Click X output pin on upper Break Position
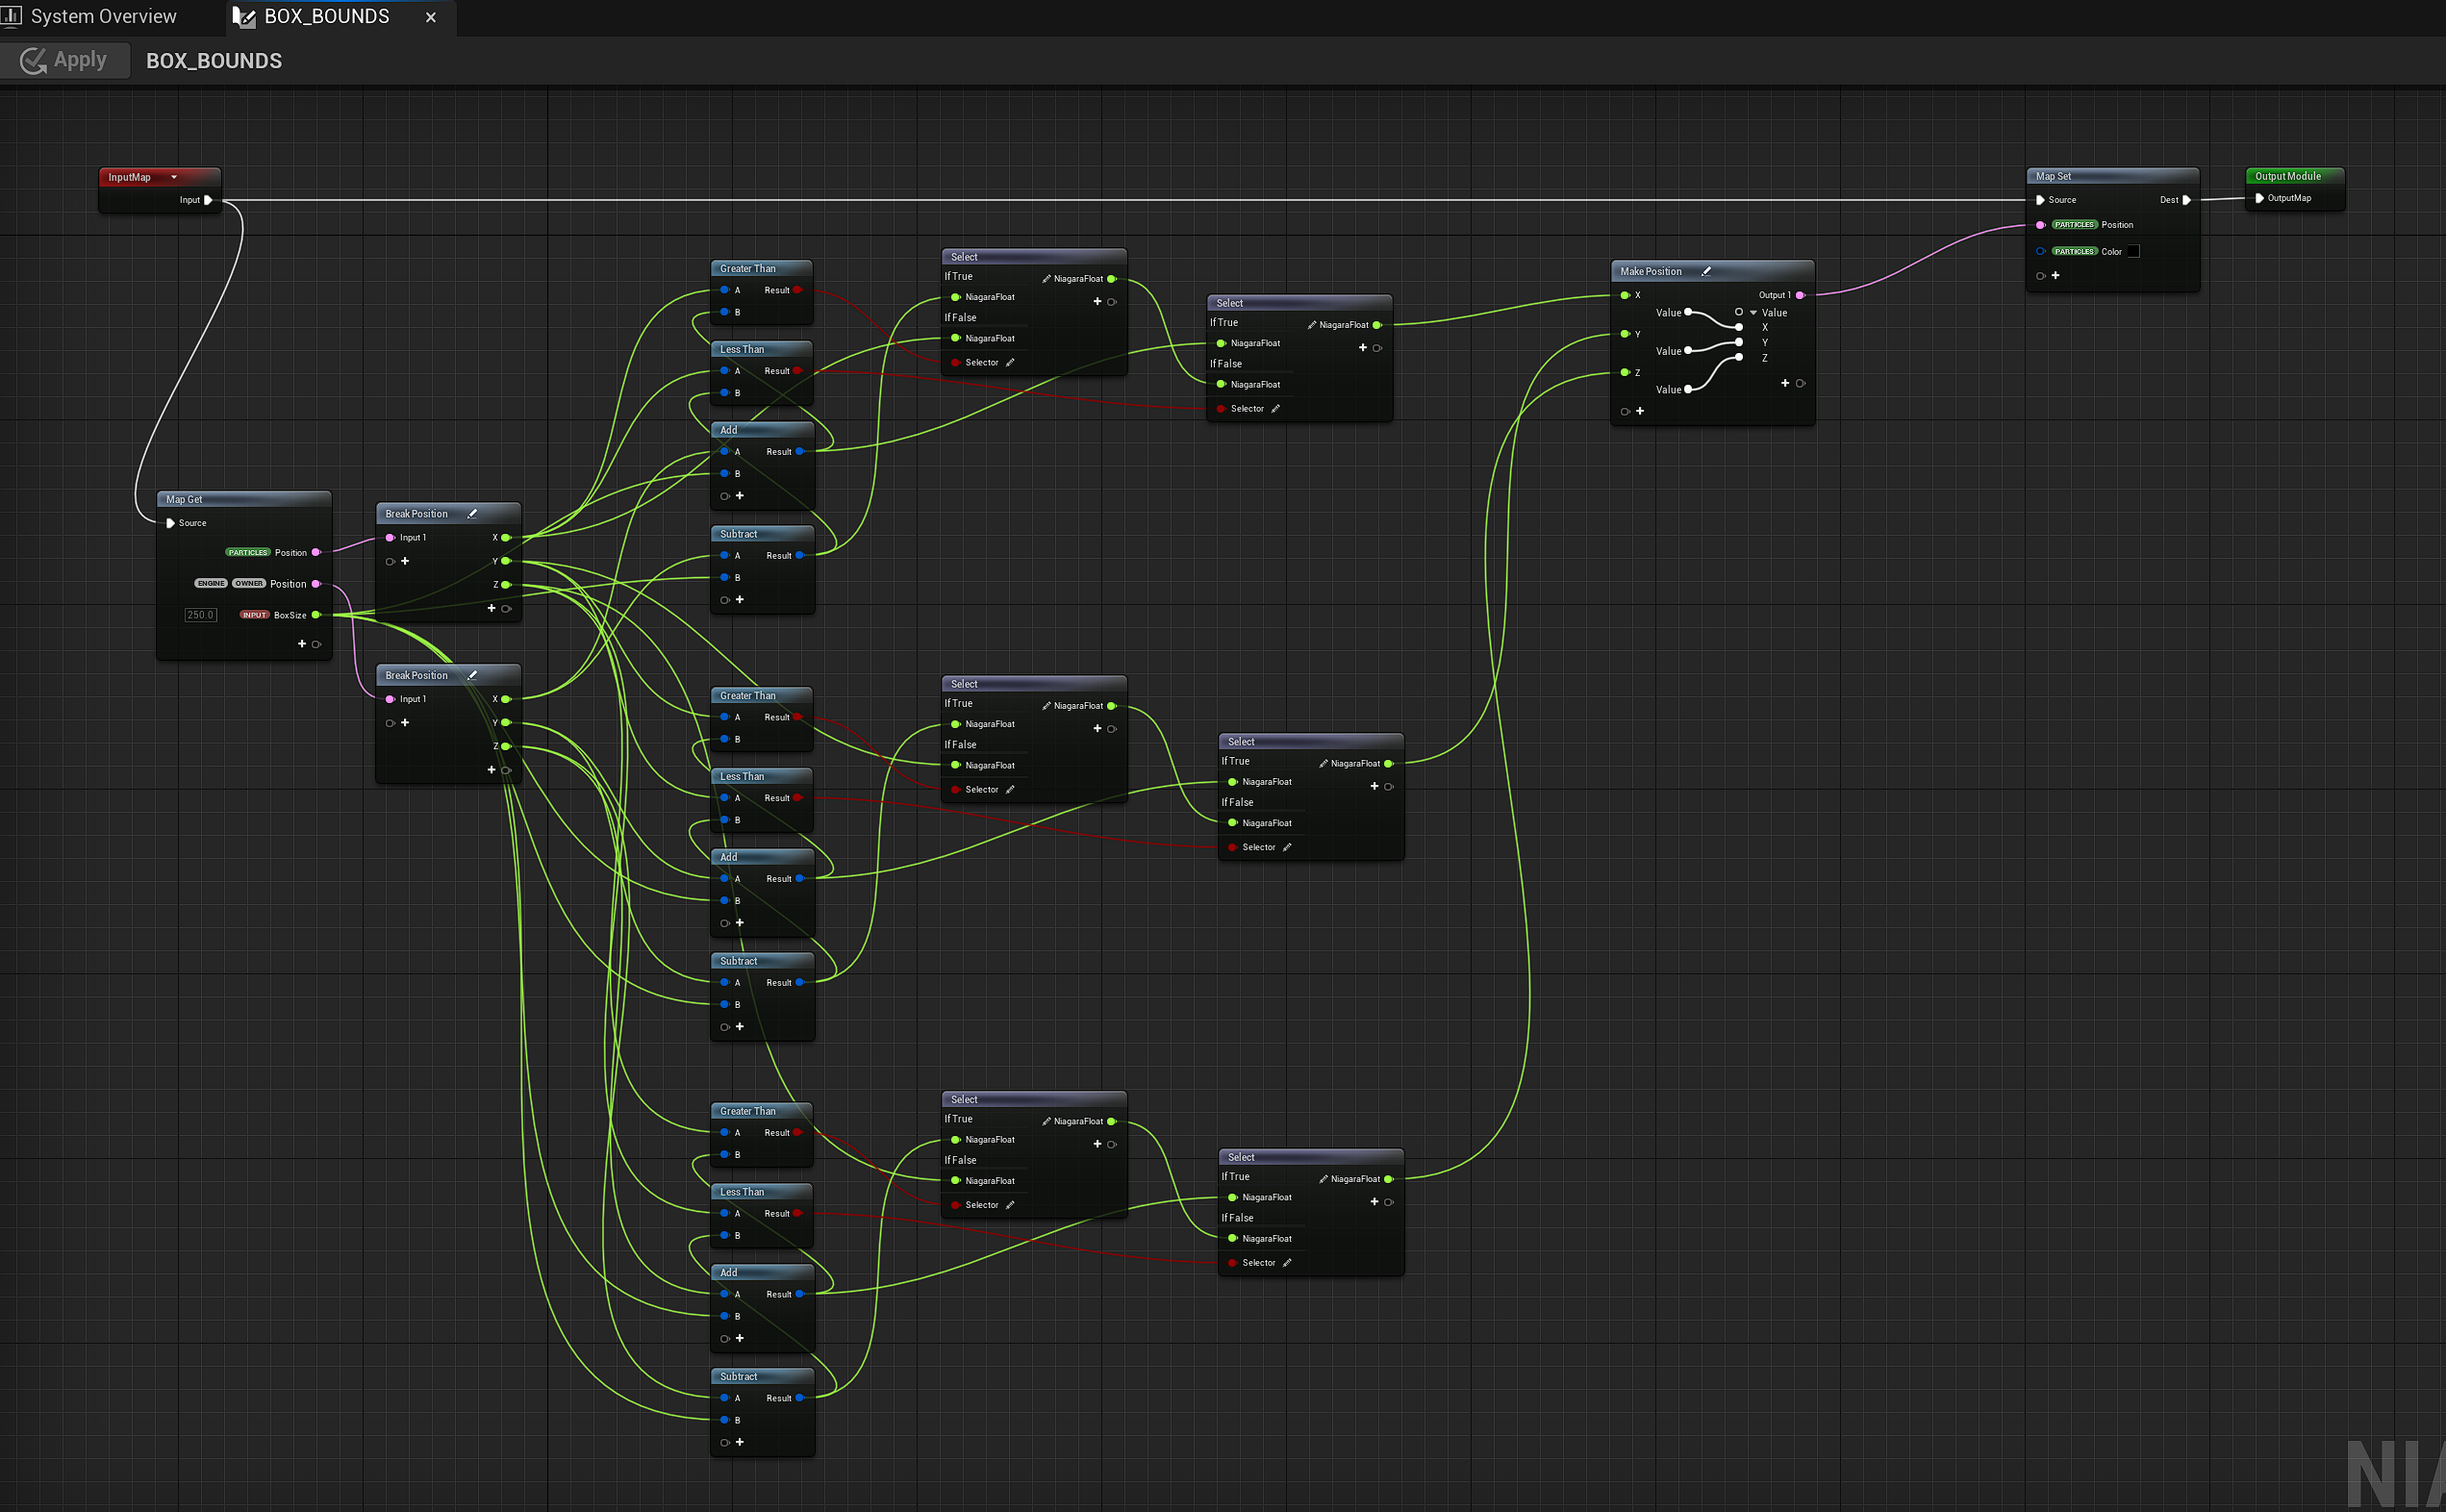 [506, 538]
